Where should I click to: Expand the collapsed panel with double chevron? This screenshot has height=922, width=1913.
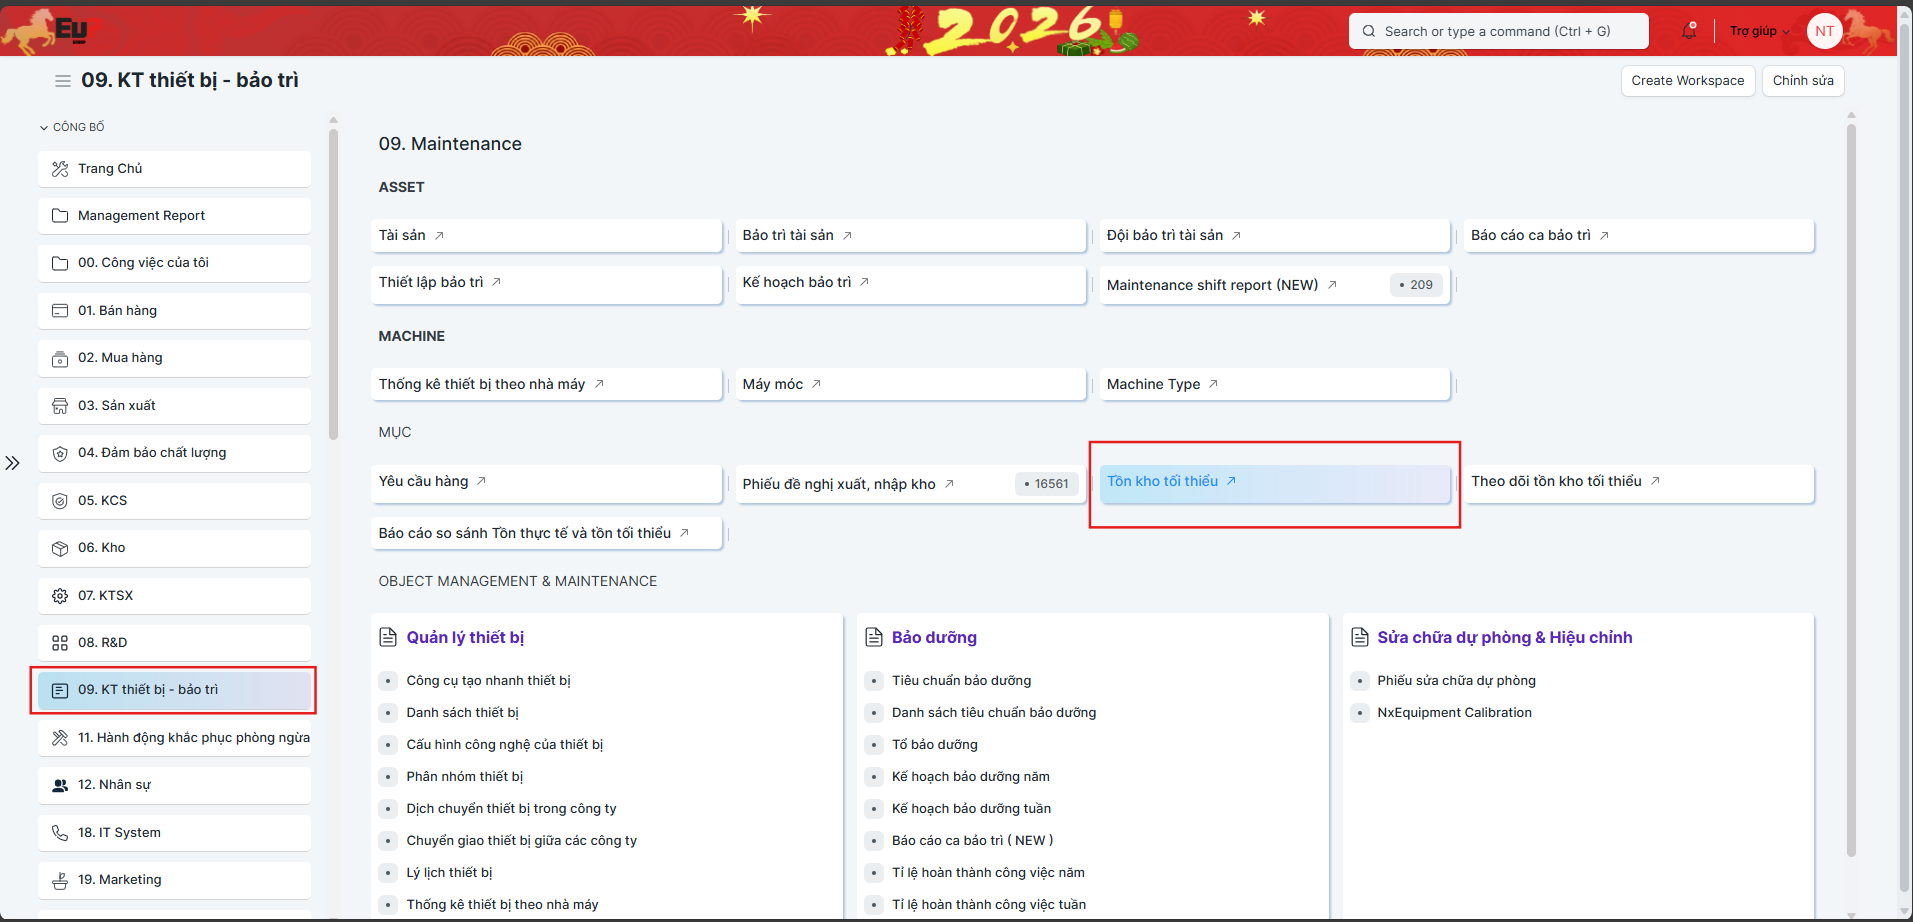coord(12,463)
